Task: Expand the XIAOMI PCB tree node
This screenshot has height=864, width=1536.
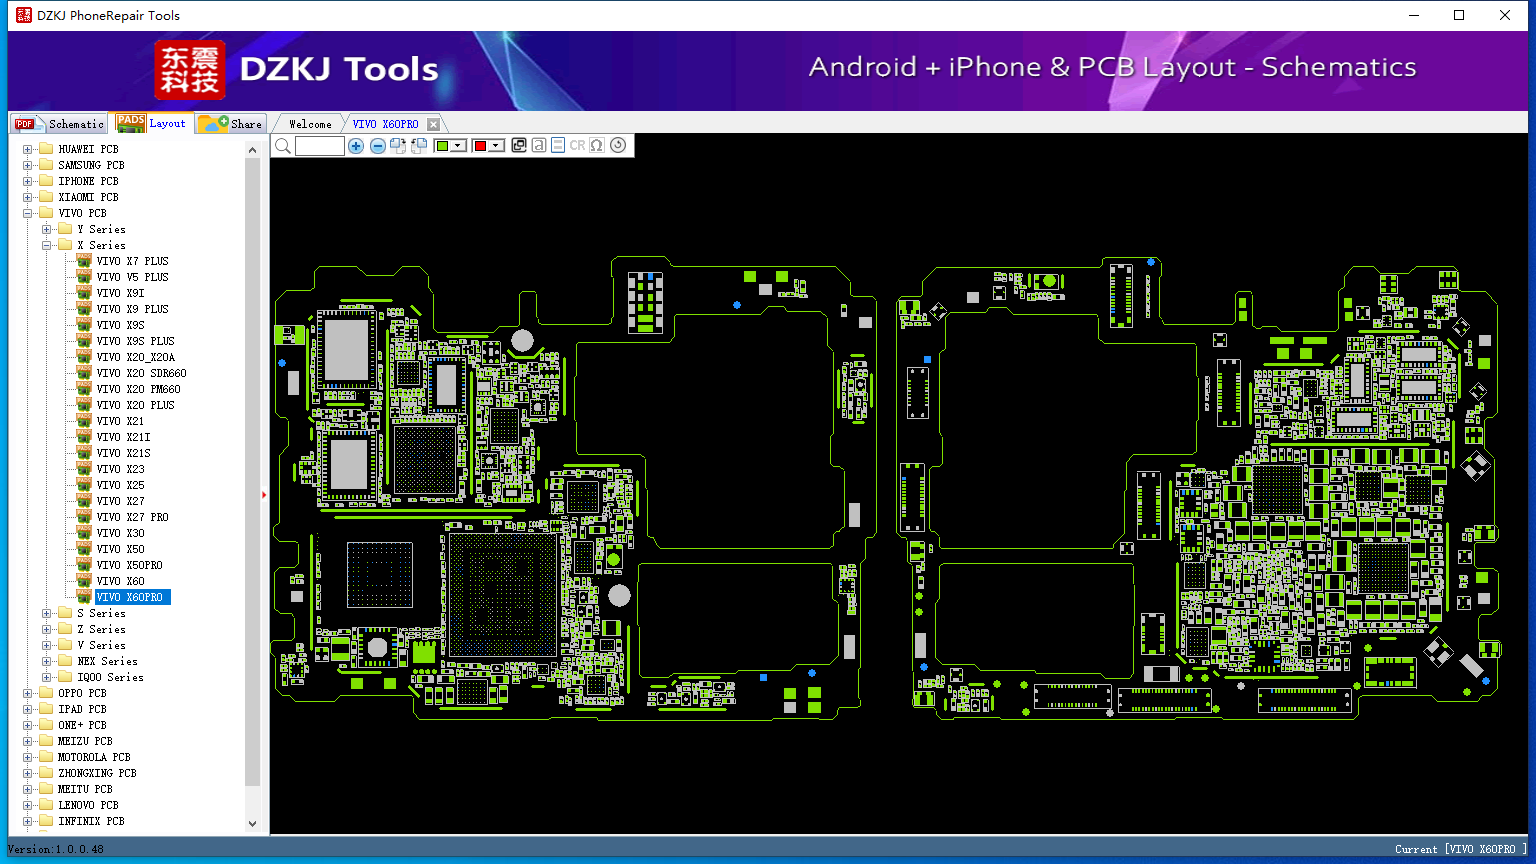Action: [28, 197]
